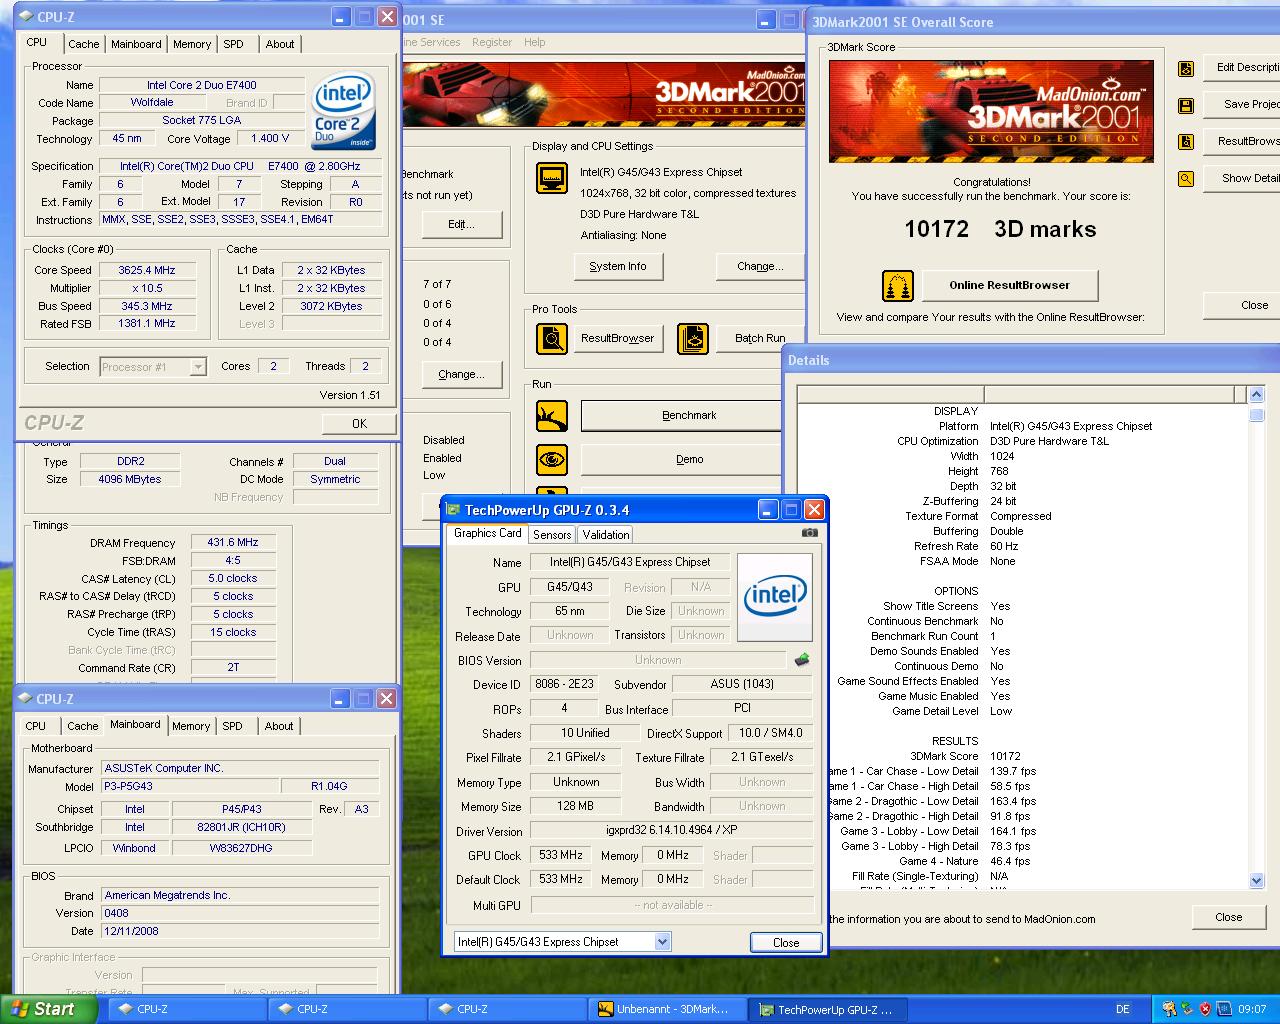This screenshot has width=1280, height=1024.
Task: Click the taskbar clock showing 09:07
Action: pos(1252,1010)
